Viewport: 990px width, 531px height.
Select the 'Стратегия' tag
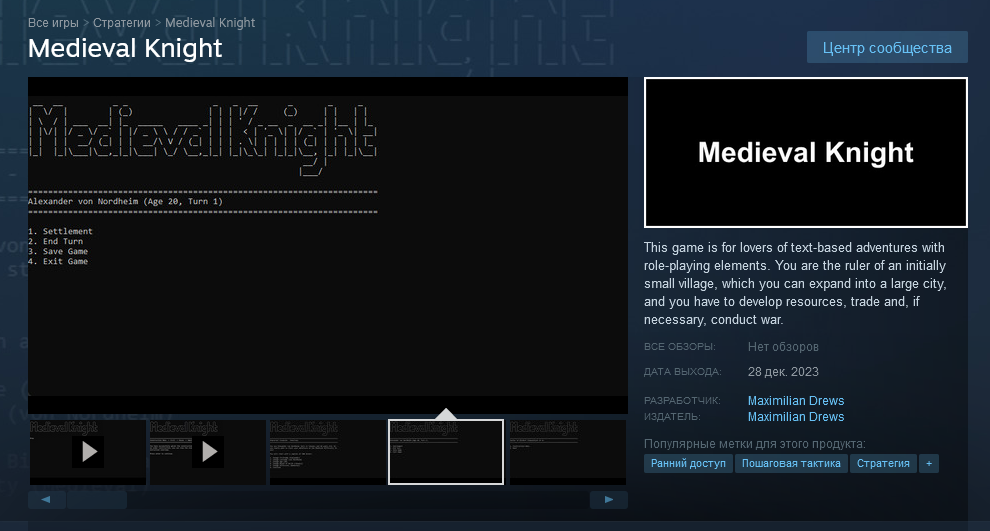883,463
